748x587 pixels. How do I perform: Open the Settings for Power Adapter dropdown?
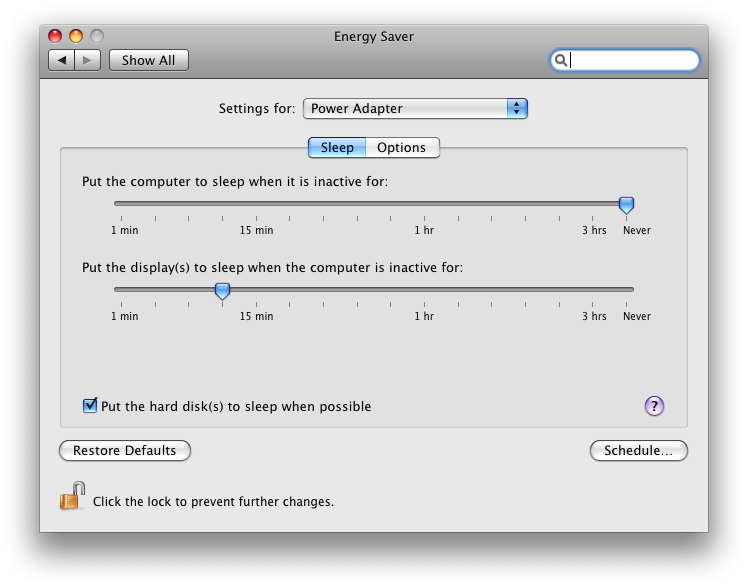click(415, 109)
